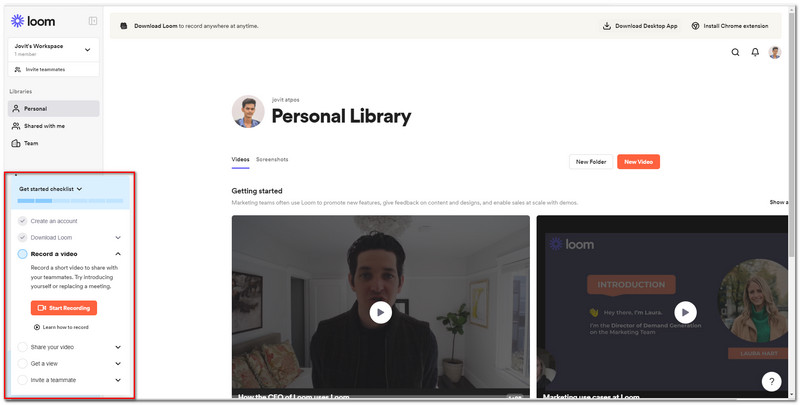Check the Share your video circle

(x=22, y=347)
